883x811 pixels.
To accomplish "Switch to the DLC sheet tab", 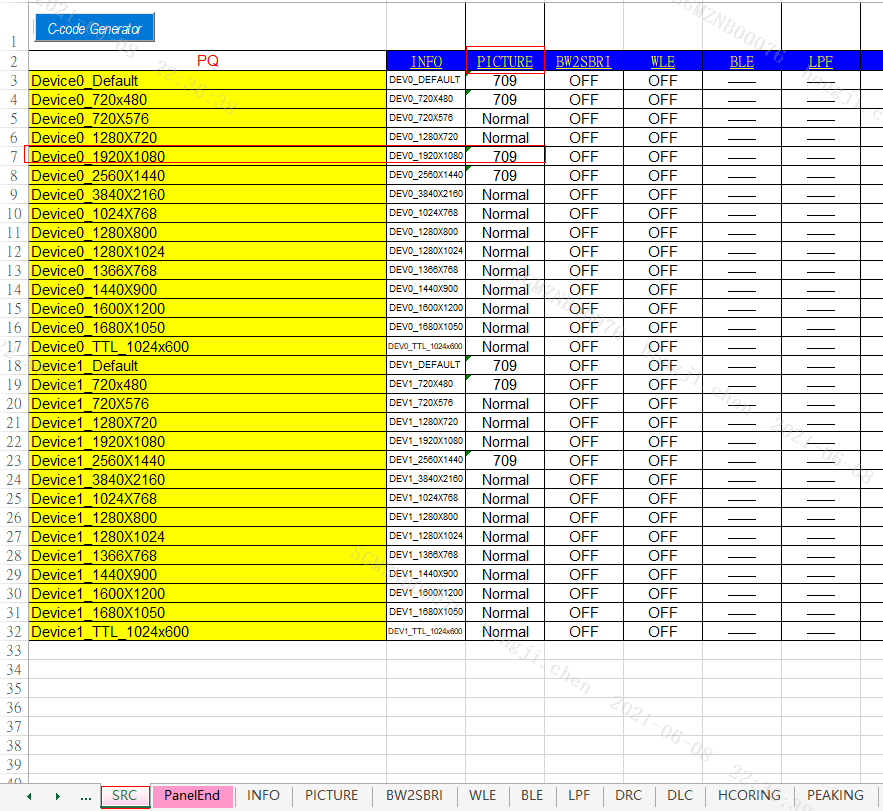I will point(680,795).
